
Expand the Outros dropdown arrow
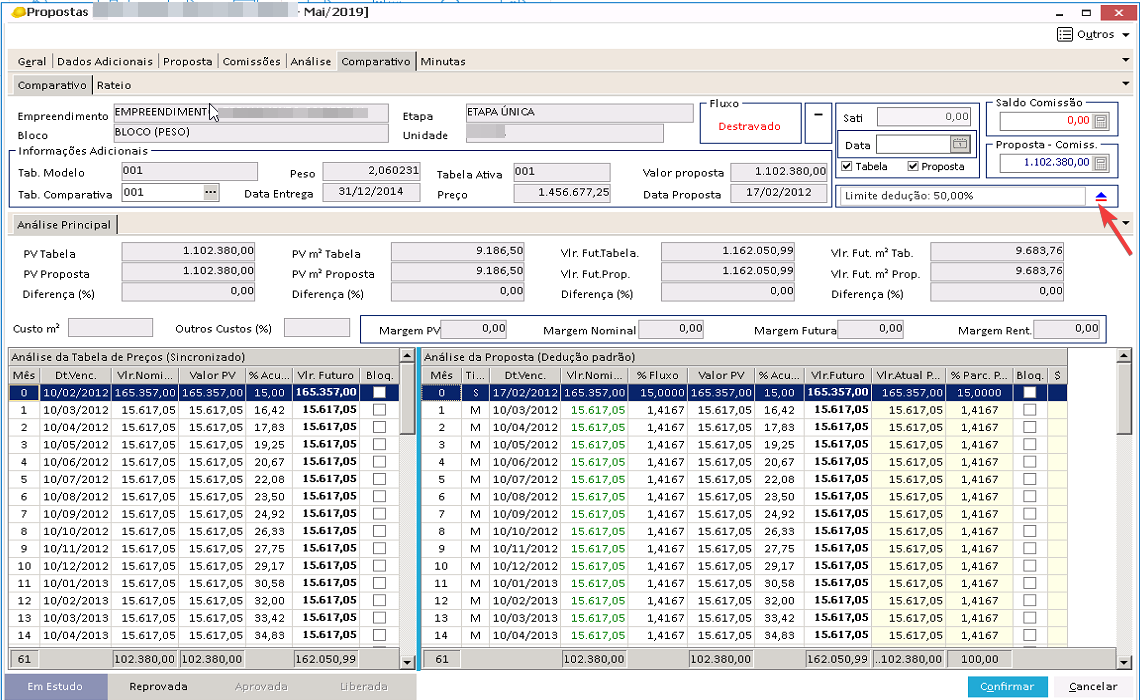(1127, 35)
